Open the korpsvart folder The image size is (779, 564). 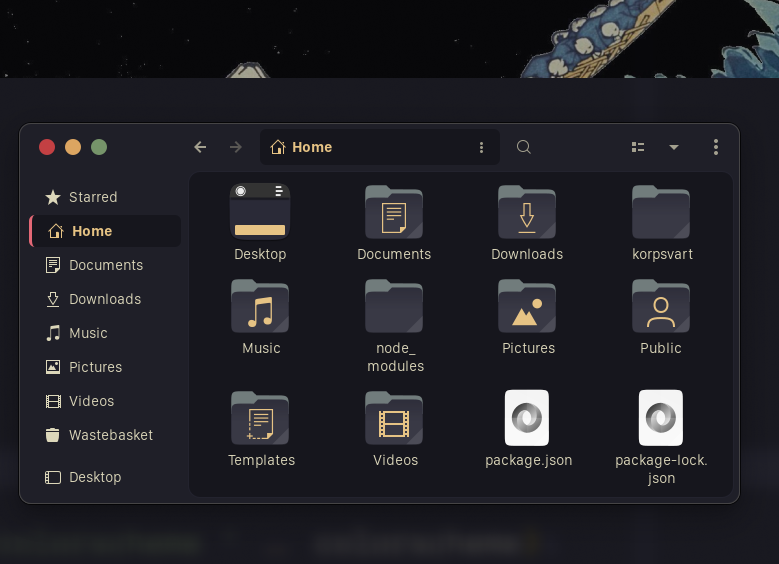660,213
